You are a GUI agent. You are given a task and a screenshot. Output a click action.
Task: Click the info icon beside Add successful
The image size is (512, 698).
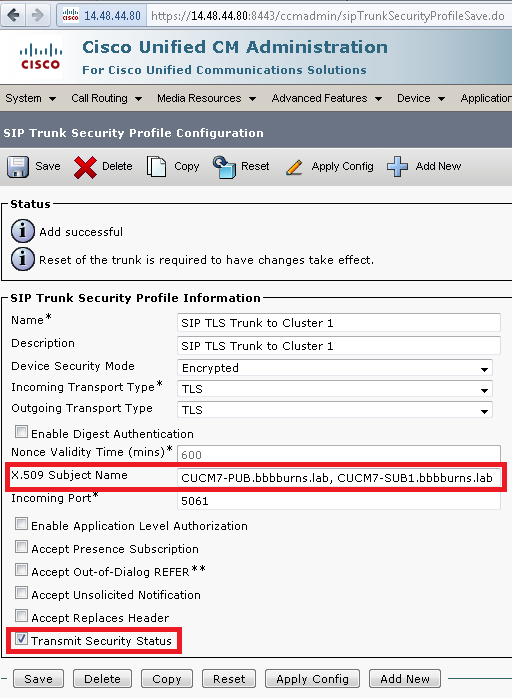coord(23,231)
